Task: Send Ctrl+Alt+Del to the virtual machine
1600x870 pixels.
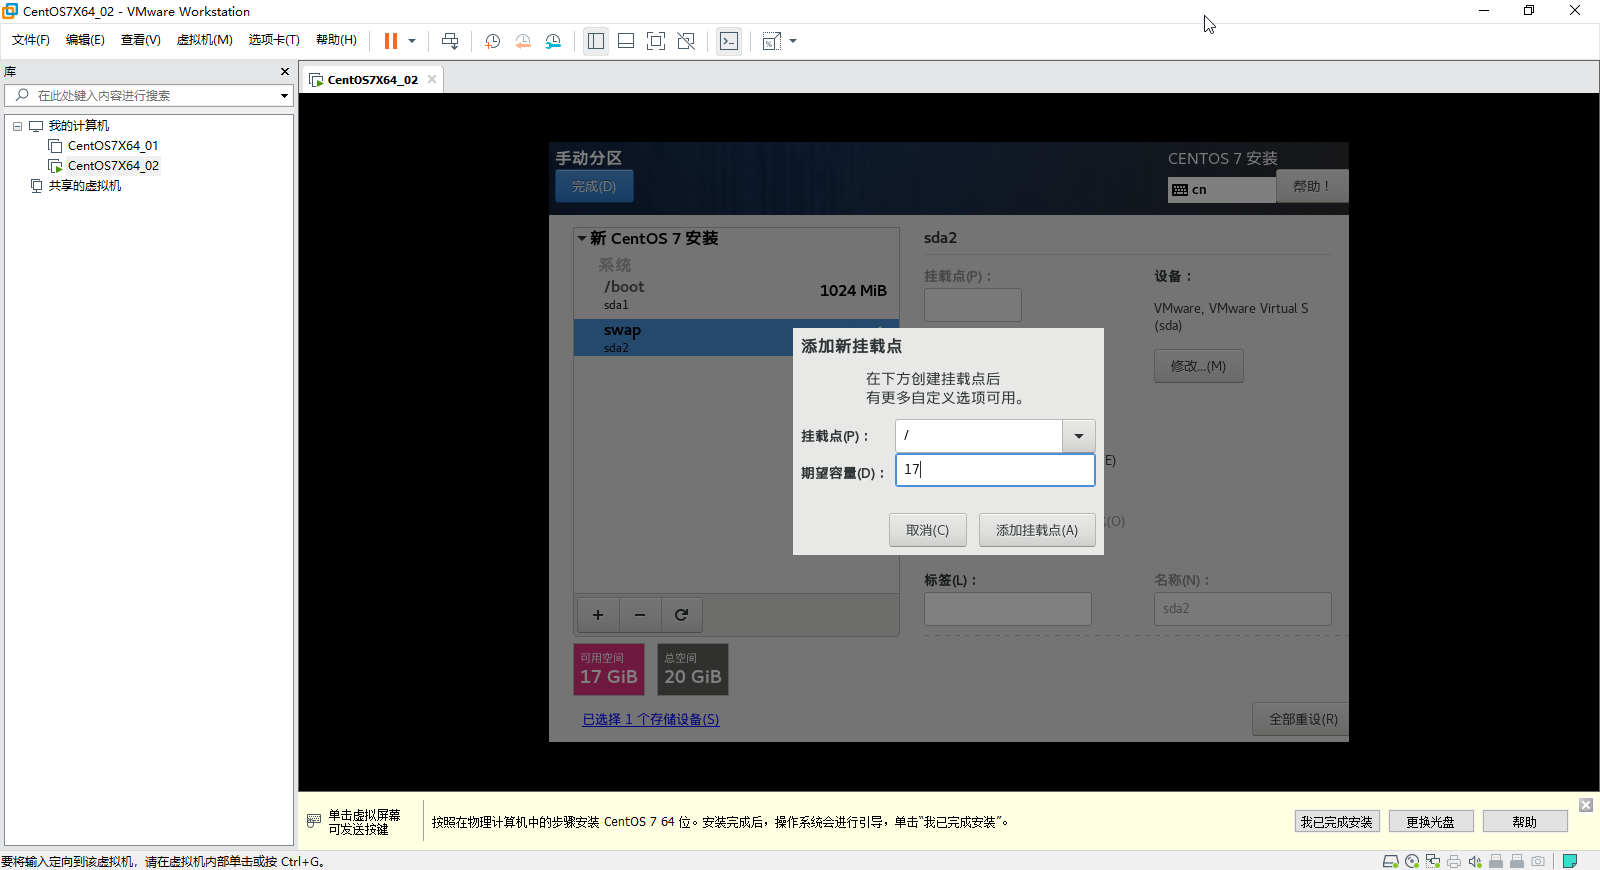Action: pos(450,41)
